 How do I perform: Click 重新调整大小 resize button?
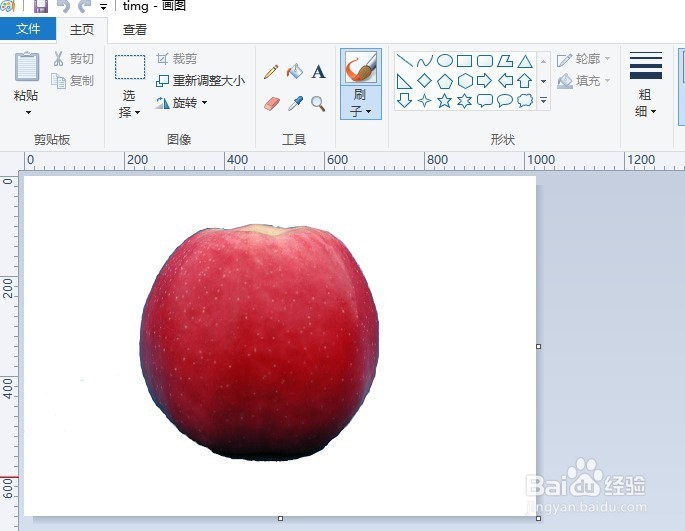pos(200,80)
